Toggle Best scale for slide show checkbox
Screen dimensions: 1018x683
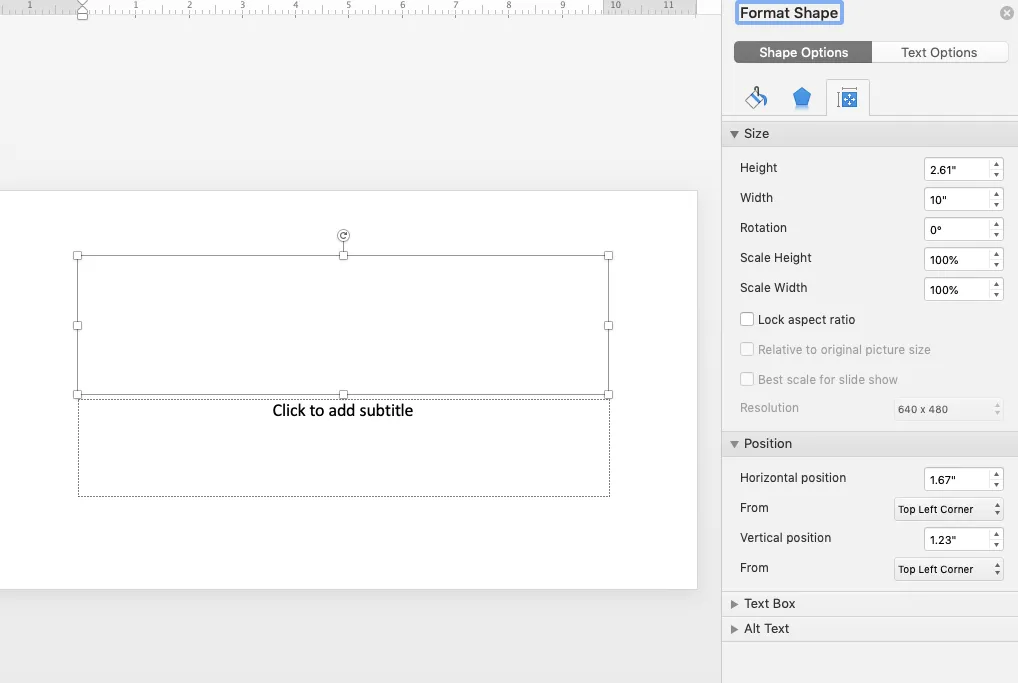(x=747, y=379)
